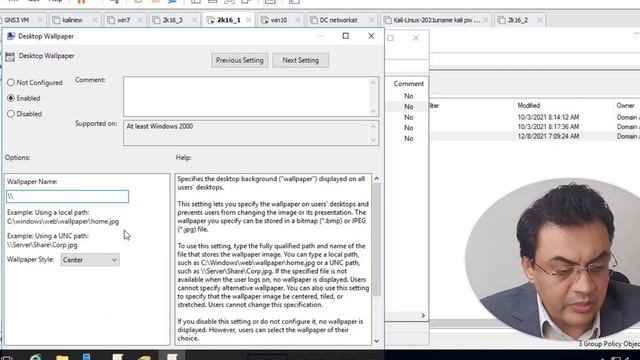Open the win10 VM tab

279,20
